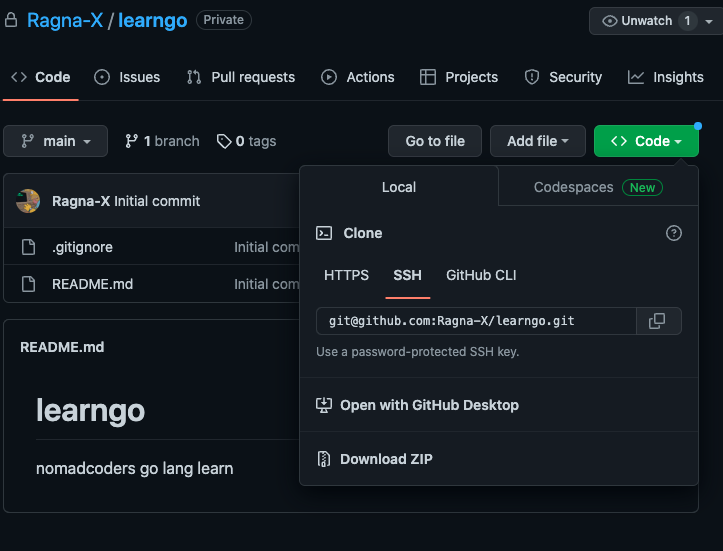This screenshot has width=723, height=551.
Task: Open the Initial commit message by Ragna-X
Action: [x=157, y=201]
